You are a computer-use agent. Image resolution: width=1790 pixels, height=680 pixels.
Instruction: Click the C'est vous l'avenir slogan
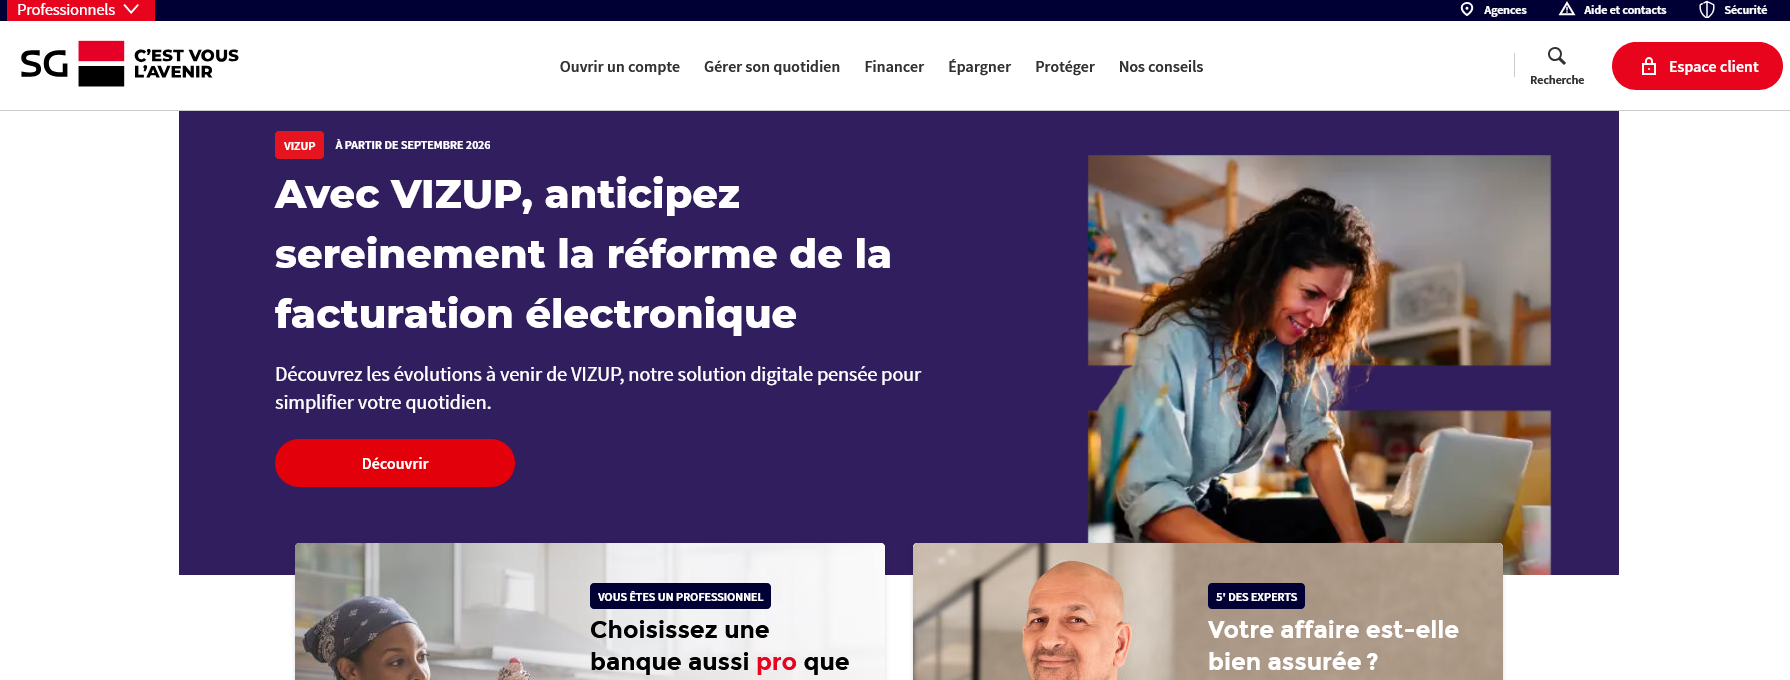[186, 64]
